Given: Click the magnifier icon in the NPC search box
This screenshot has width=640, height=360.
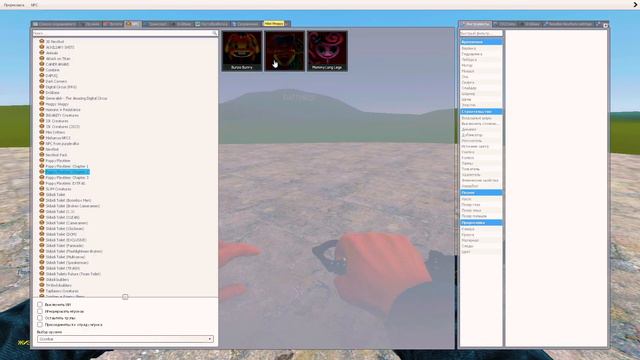Looking at the screenshot, I should tap(215, 33).
